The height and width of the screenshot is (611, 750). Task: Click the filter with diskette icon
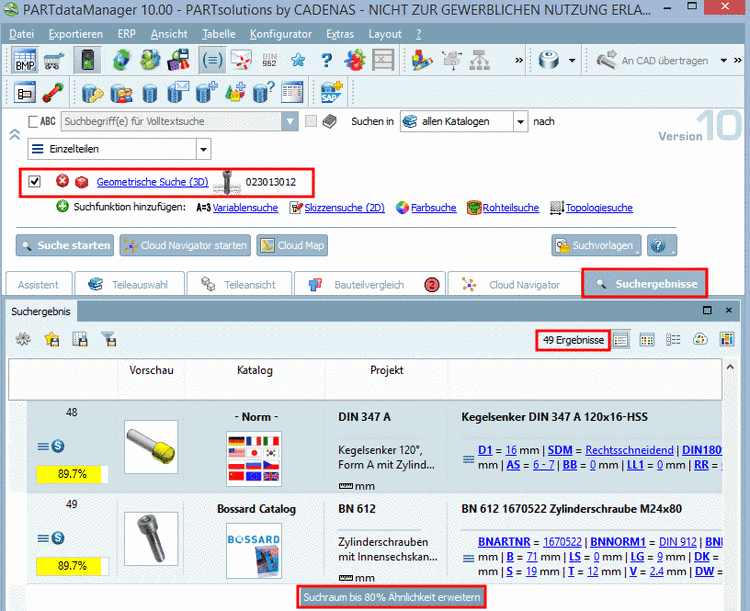tap(109, 339)
